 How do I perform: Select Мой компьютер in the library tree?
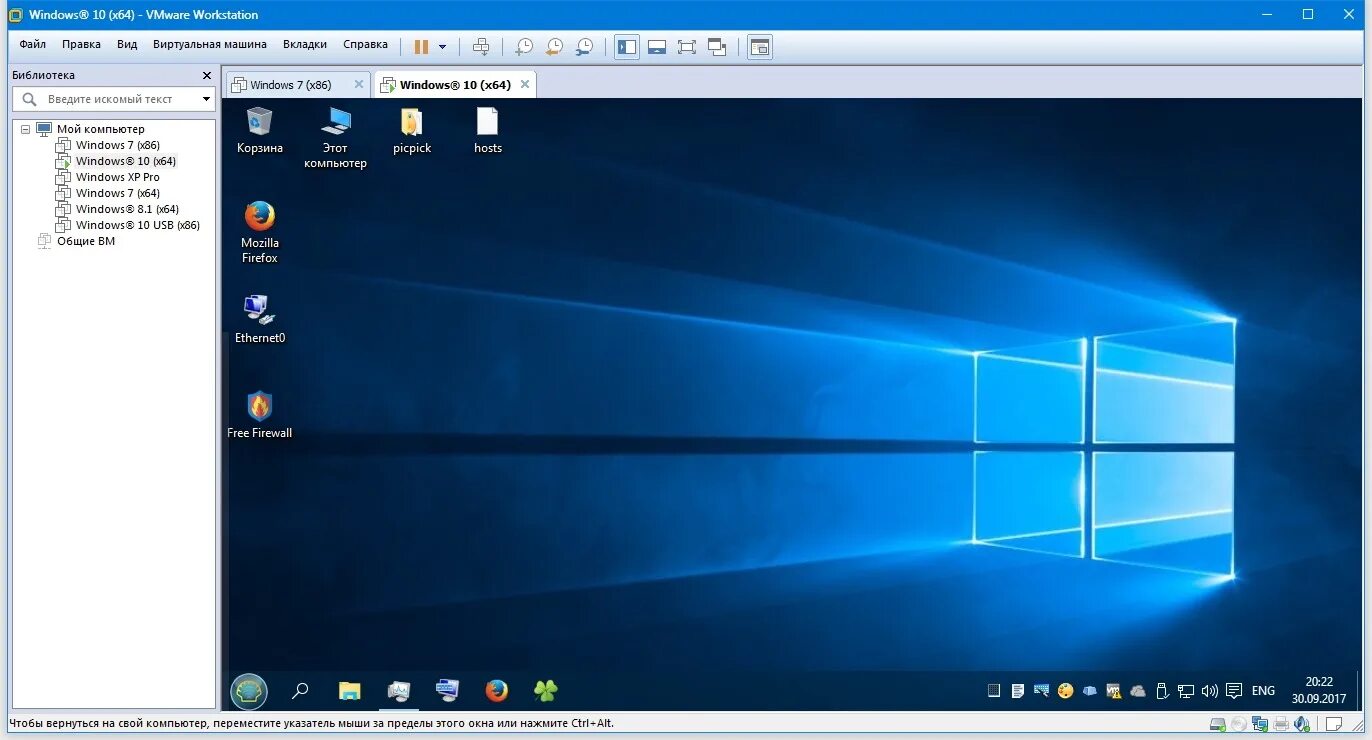pos(100,129)
